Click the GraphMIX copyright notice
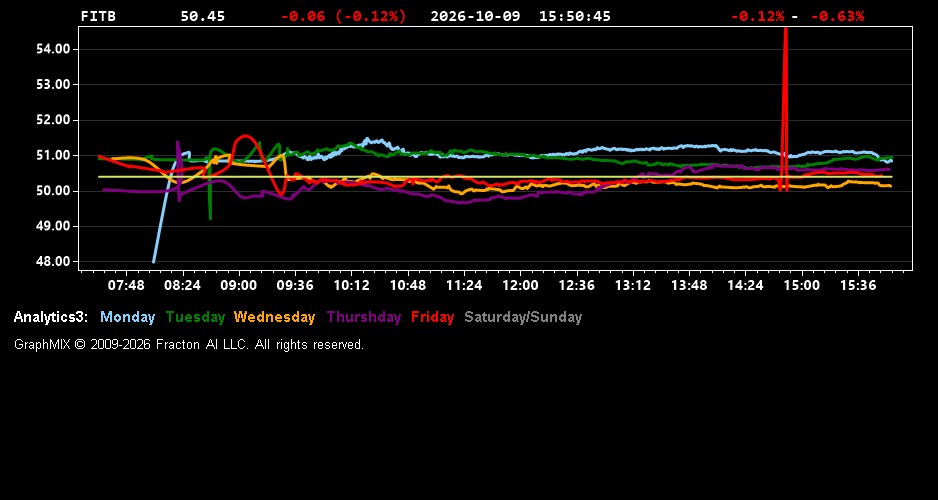 tap(189, 345)
